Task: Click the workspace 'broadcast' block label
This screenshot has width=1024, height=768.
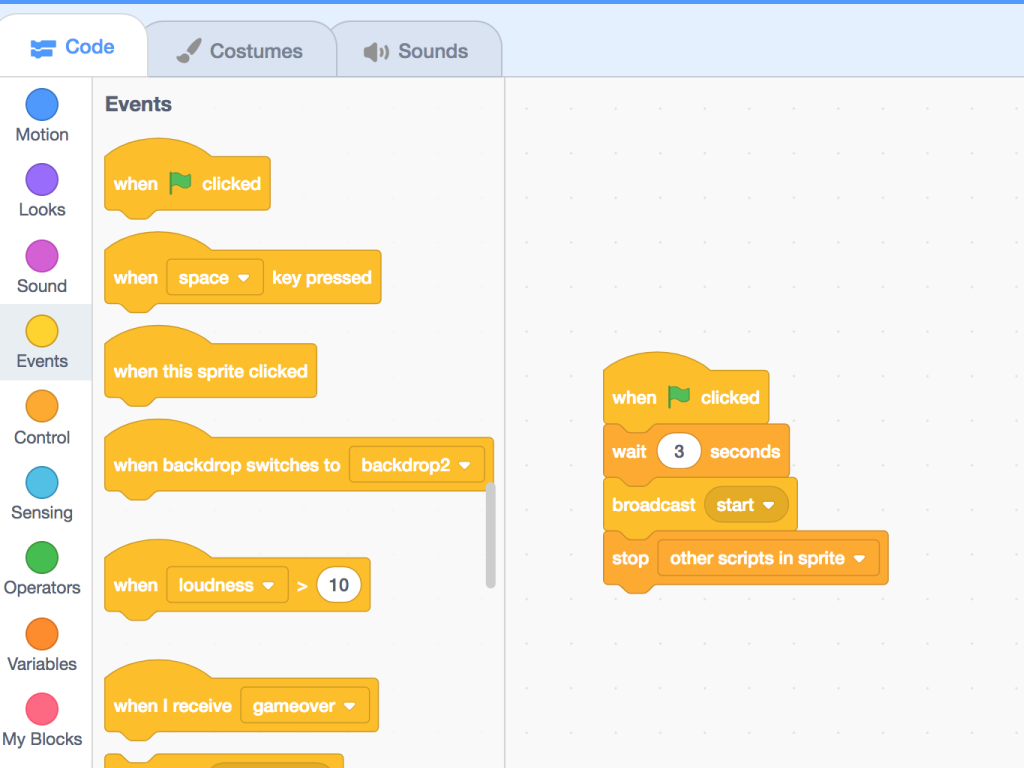Action: [x=654, y=505]
